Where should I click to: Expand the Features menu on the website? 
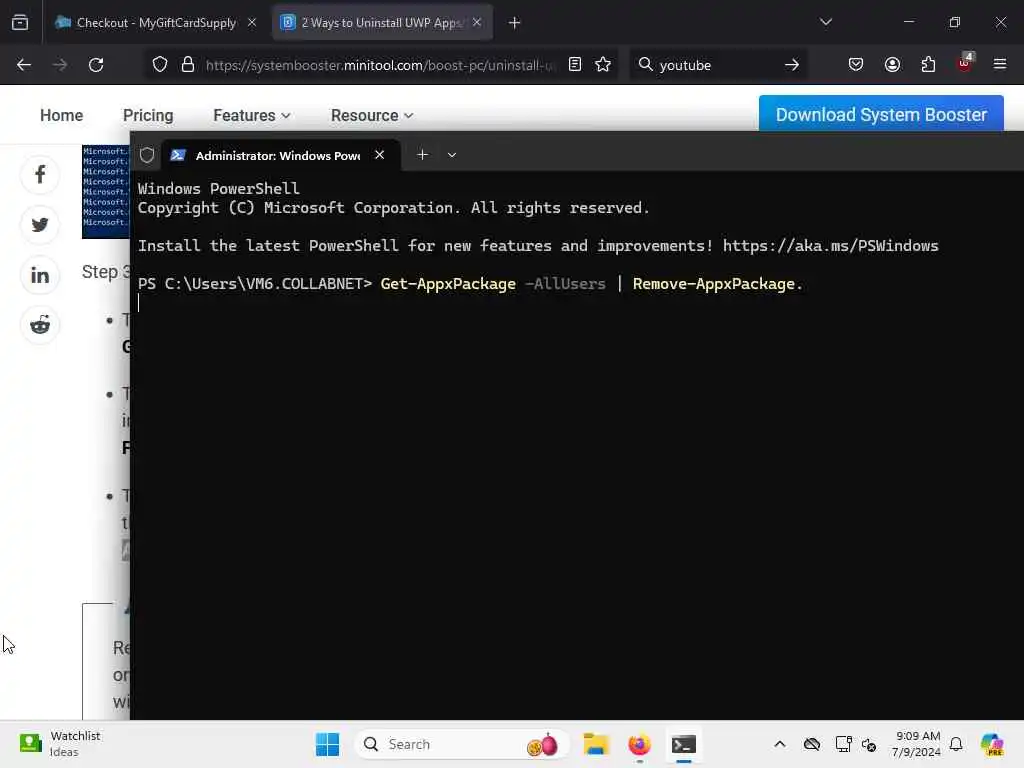pyautogui.click(x=251, y=116)
